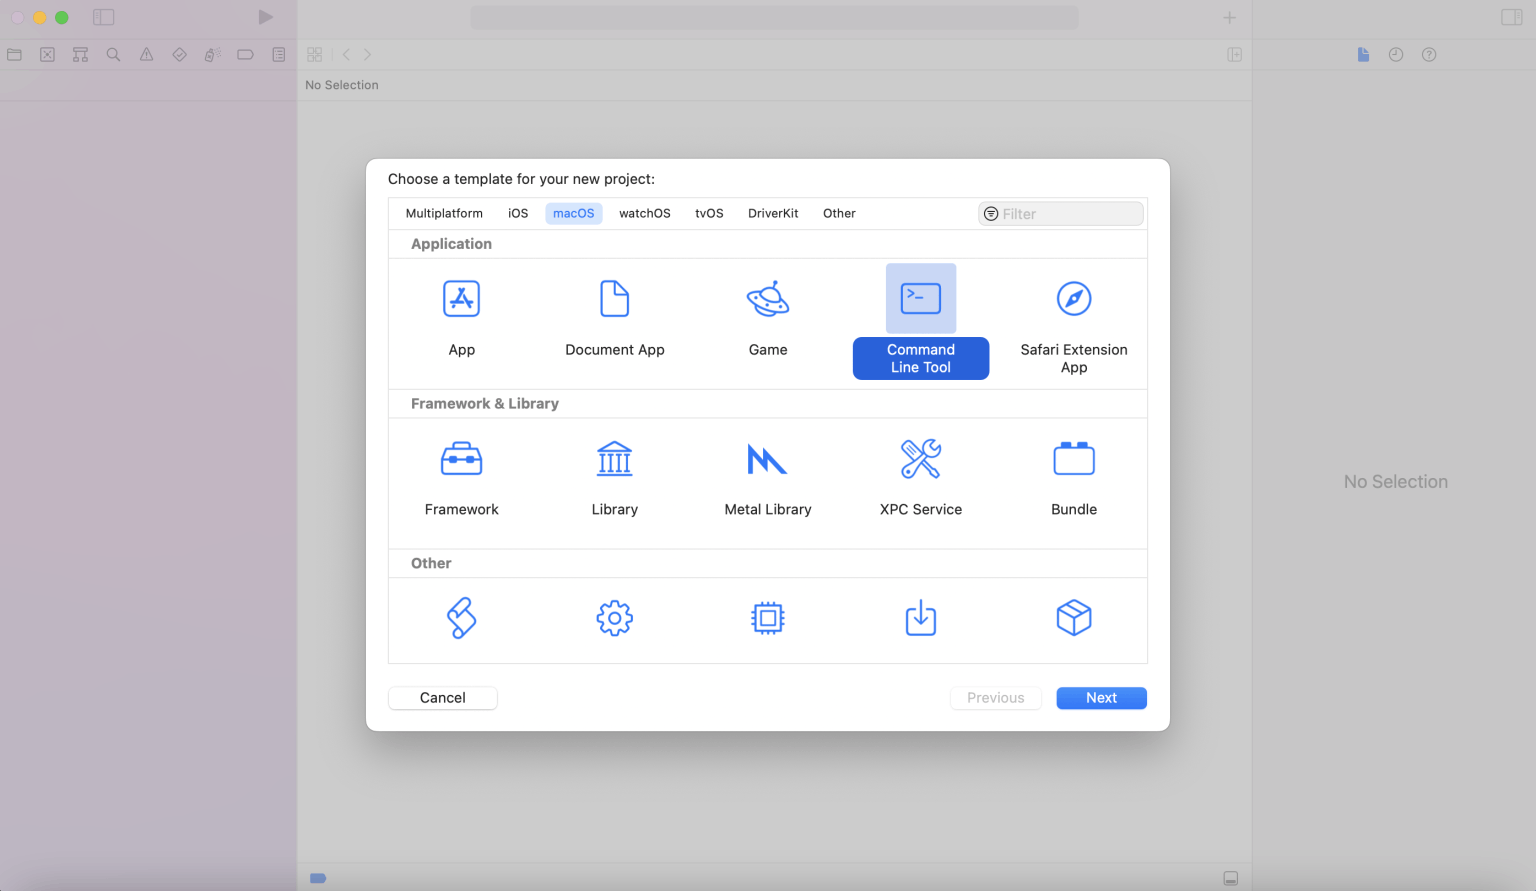Screen dimensions: 1536x891
Task: Select the Command Line Tool template
Action: [921, 321]
